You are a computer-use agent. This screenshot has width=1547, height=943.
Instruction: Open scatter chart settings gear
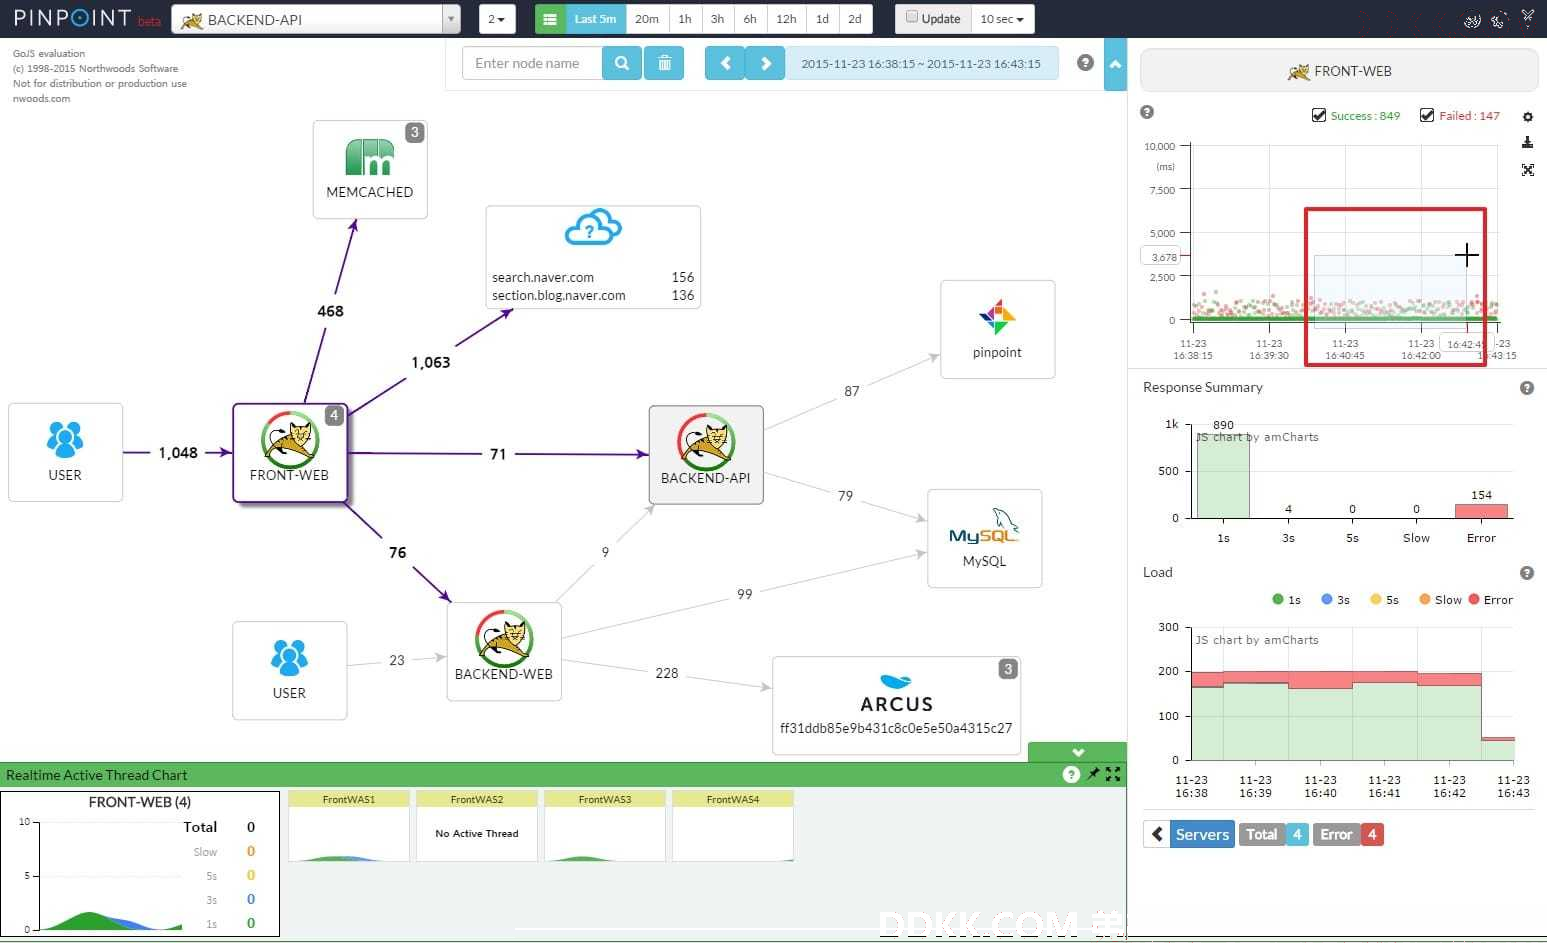[1527, 117]
